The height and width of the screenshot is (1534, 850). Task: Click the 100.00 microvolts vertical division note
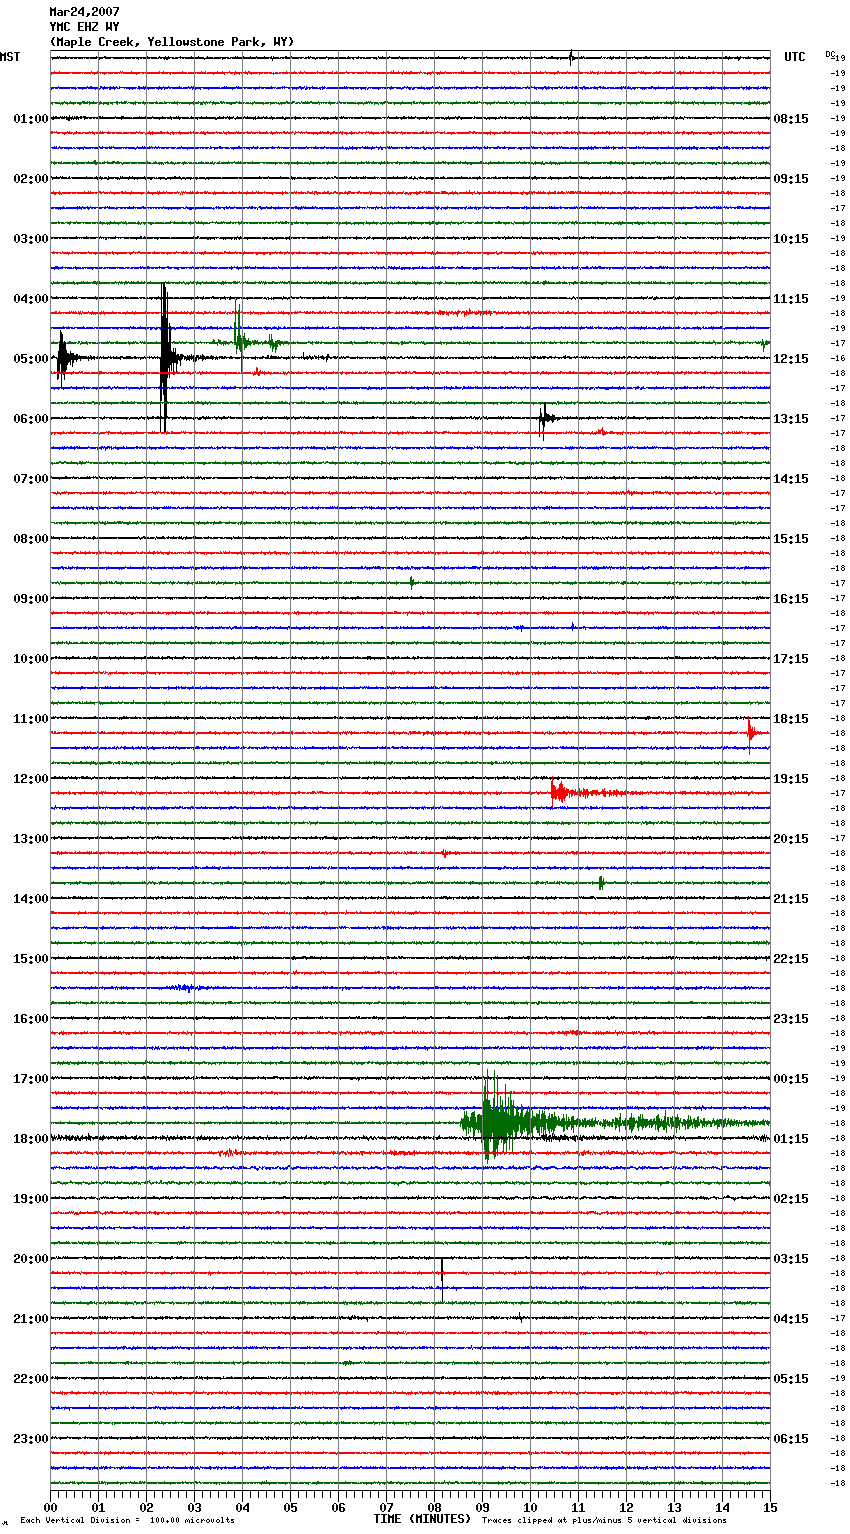(x=127, y=1520)
